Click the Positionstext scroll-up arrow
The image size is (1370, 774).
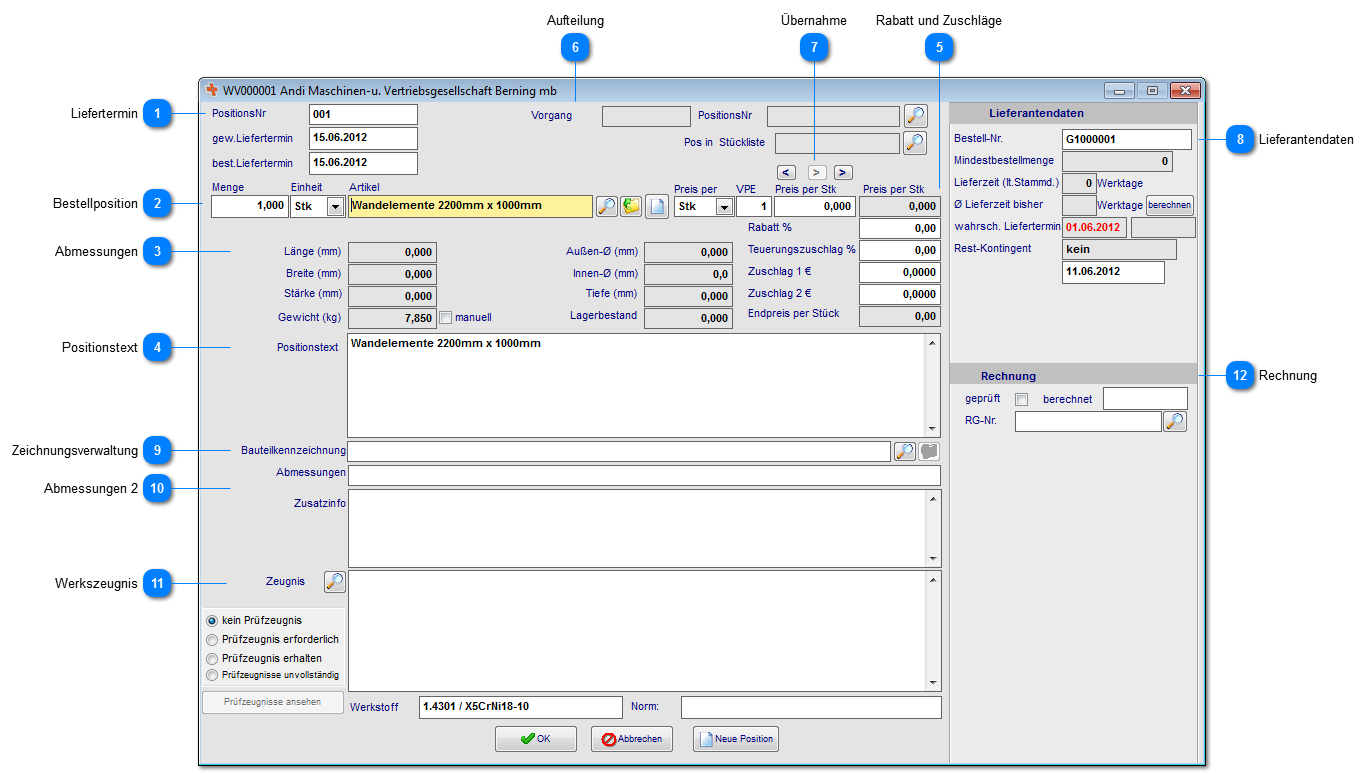[933, 344]
